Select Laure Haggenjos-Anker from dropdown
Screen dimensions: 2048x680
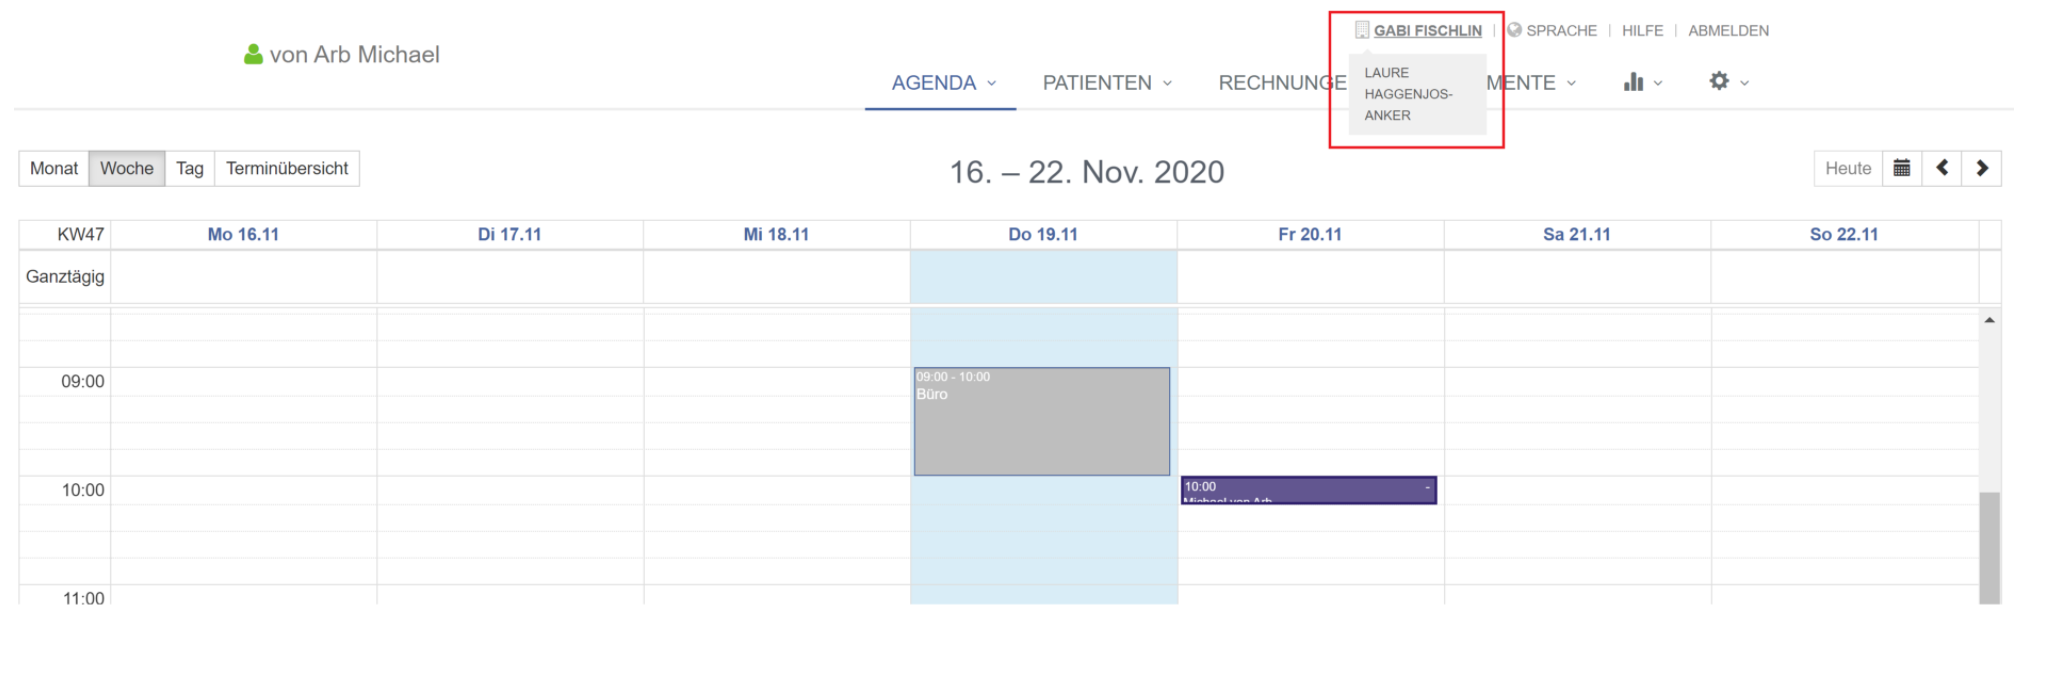(1408, 94)
